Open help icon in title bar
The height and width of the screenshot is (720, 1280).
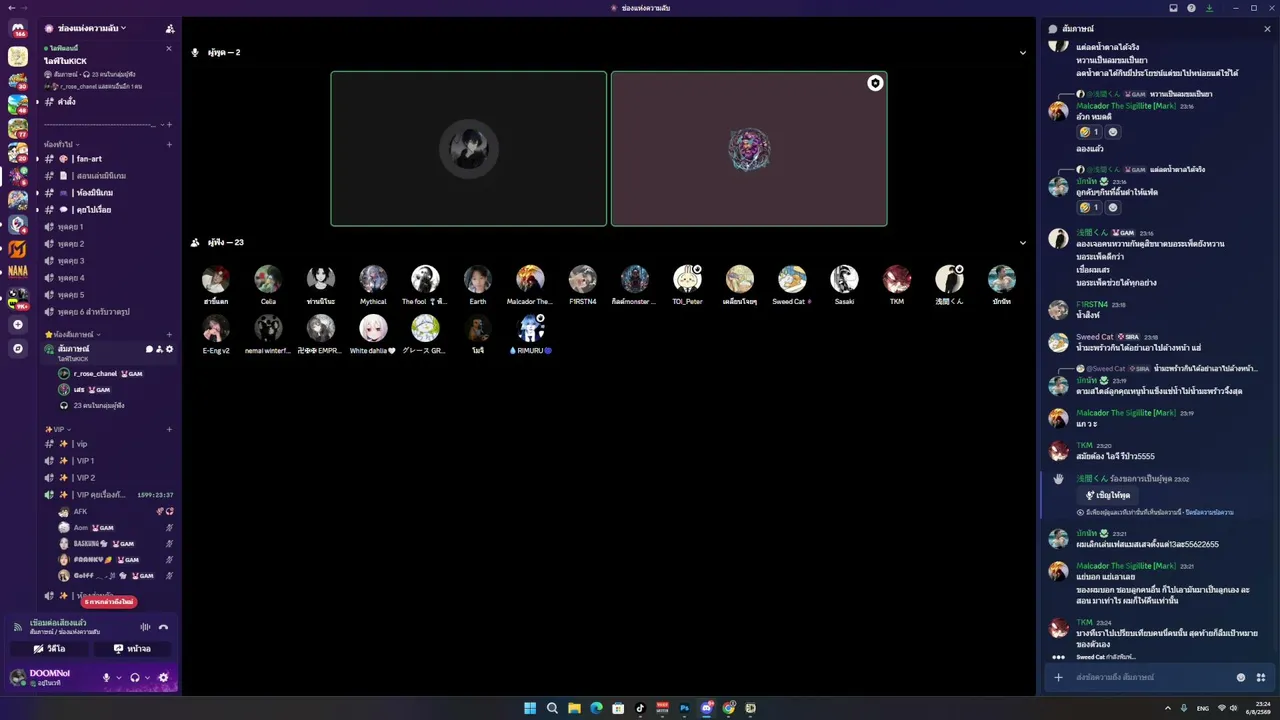click(x=1191, y=8)
